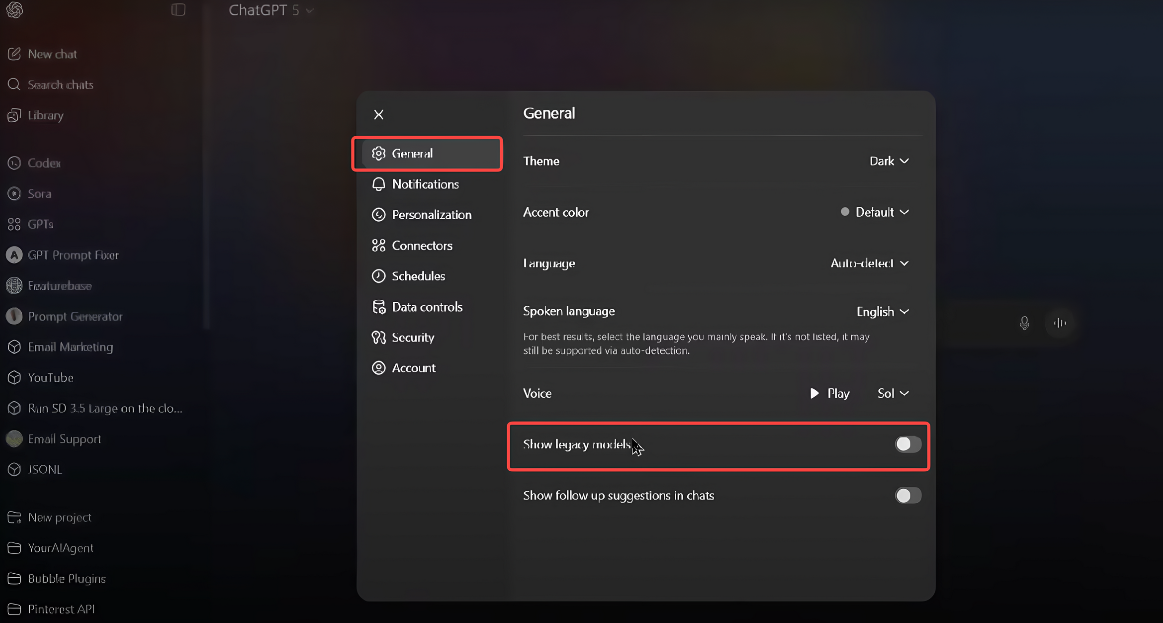Open the Spoken language selector
This screenshot has width=1163, height=623.
(x=881, y=311)
